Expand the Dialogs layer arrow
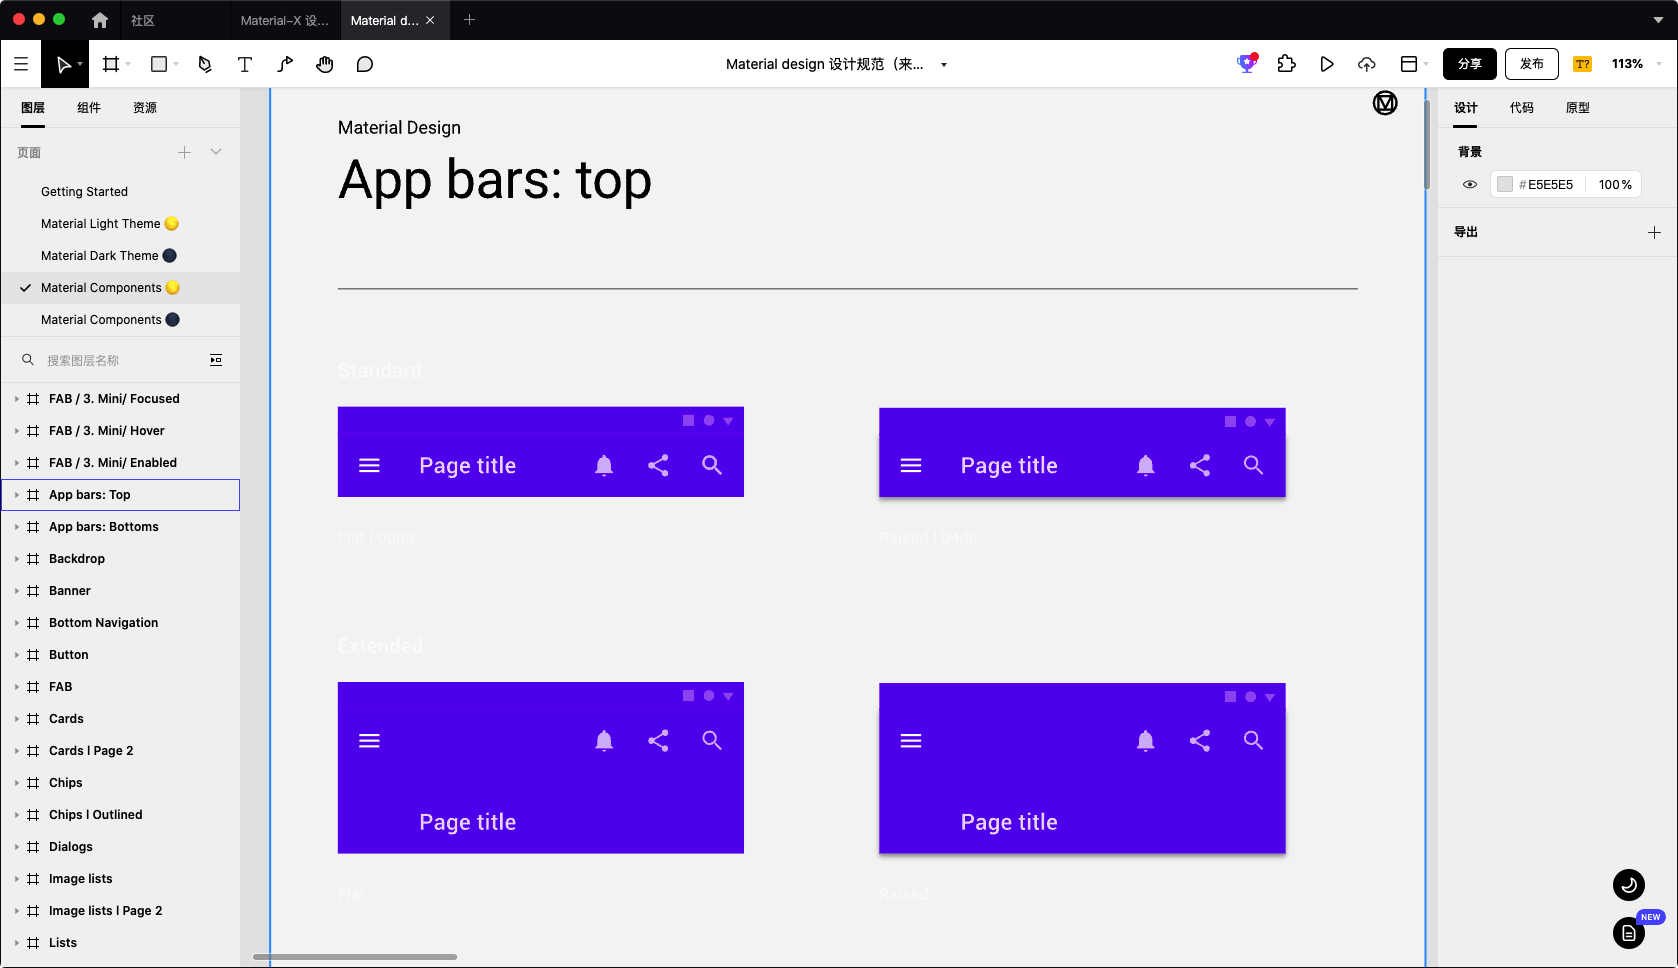This screenshot has width=1678, height=968. pyautogui.click(x=17, y=847)
